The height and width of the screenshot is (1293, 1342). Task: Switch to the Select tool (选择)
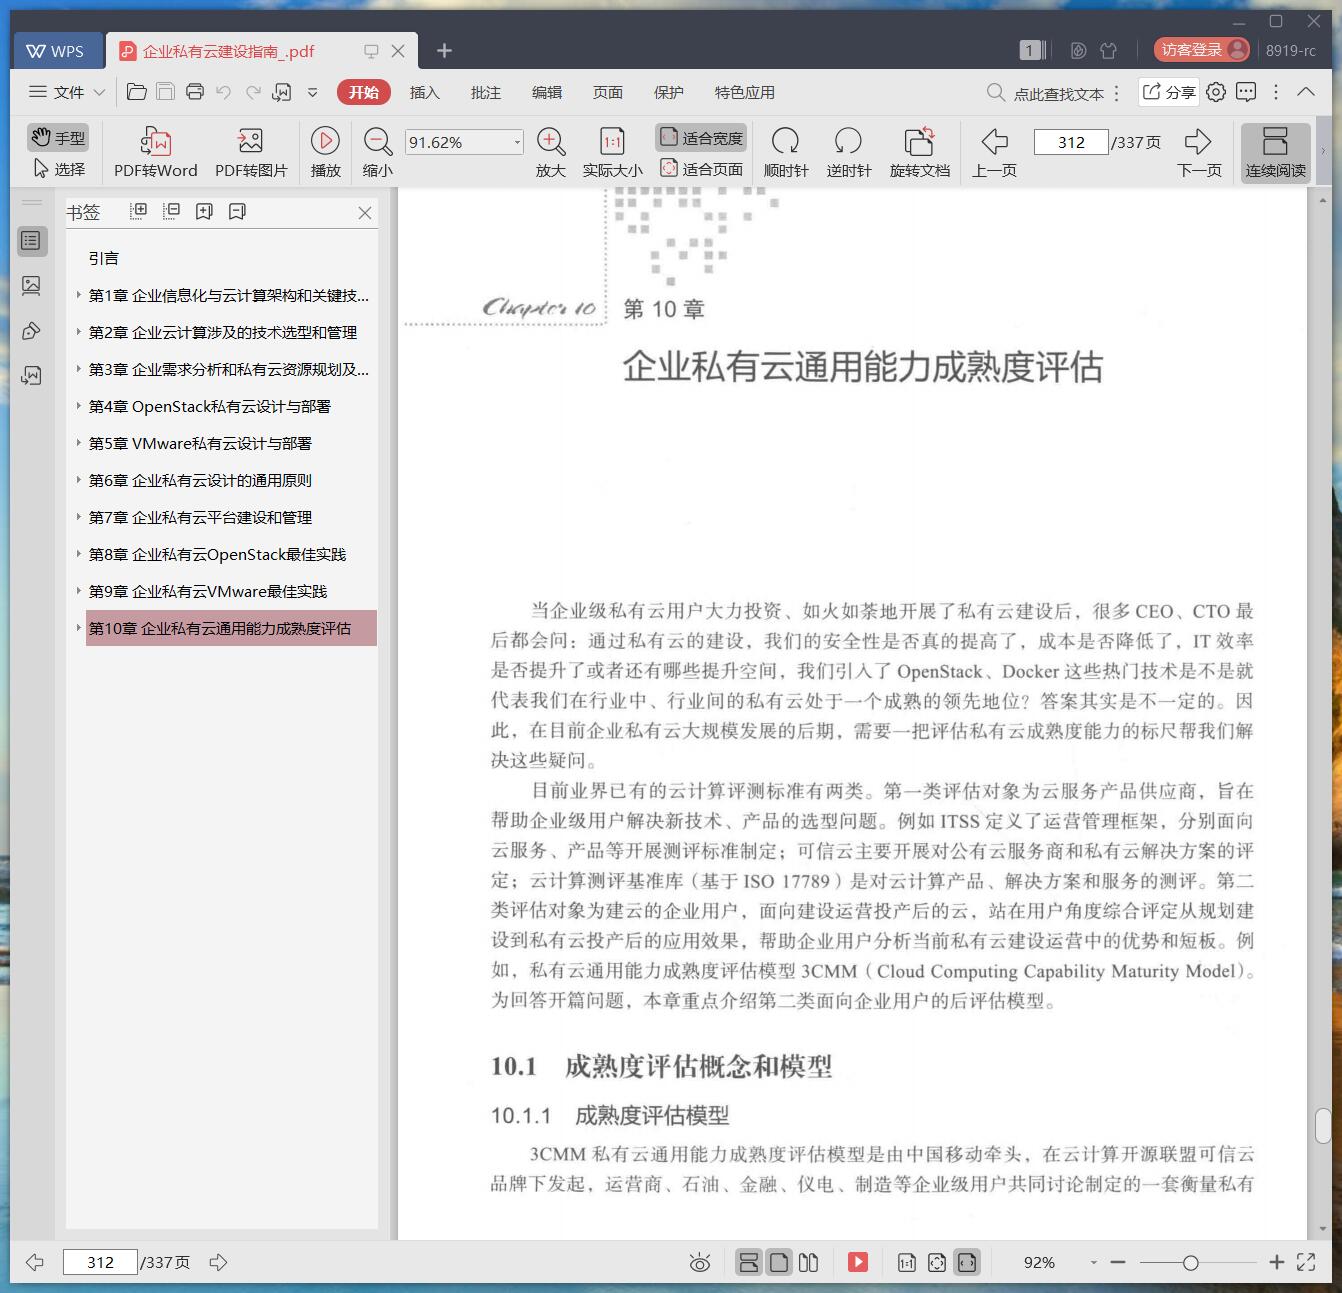(x=58, y=169)
